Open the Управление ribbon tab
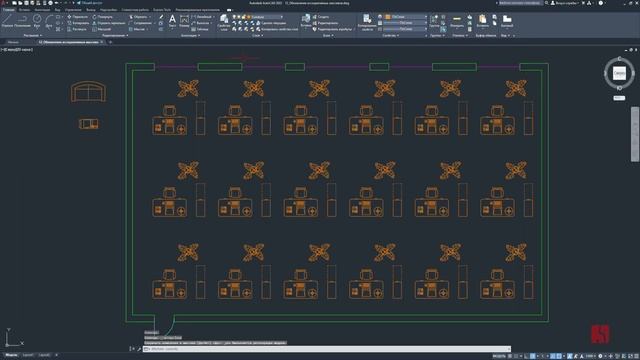640x360 pixels. (73, 10)
